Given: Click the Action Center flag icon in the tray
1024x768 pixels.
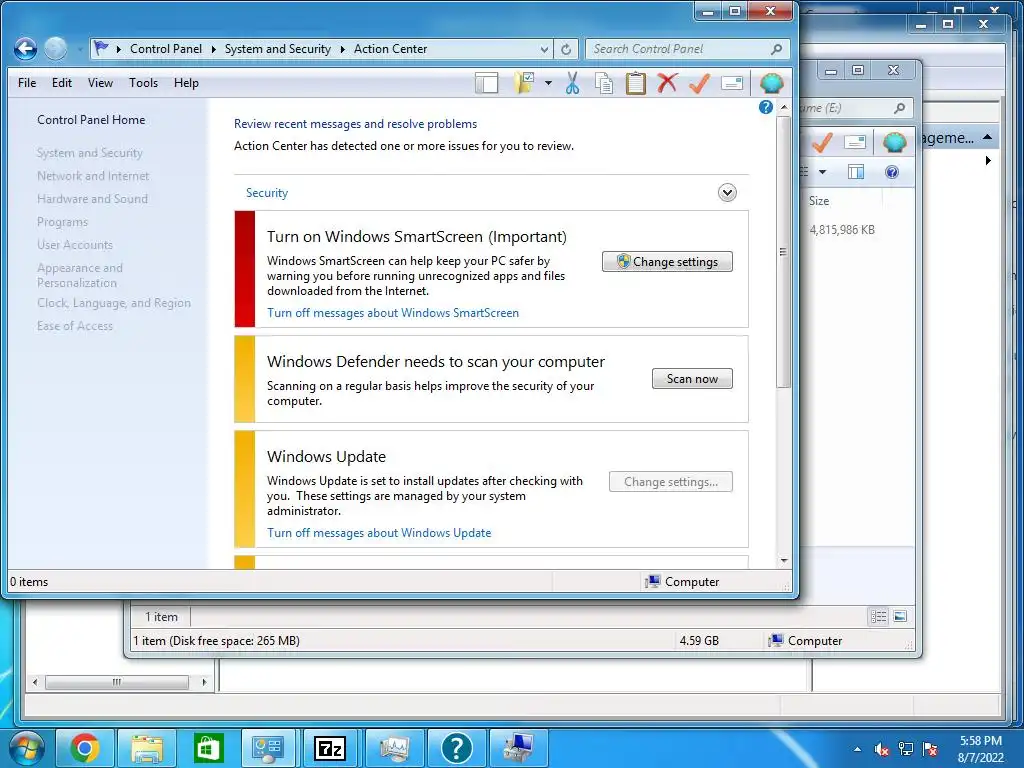Looking at the screenshot, I should 930,749.
